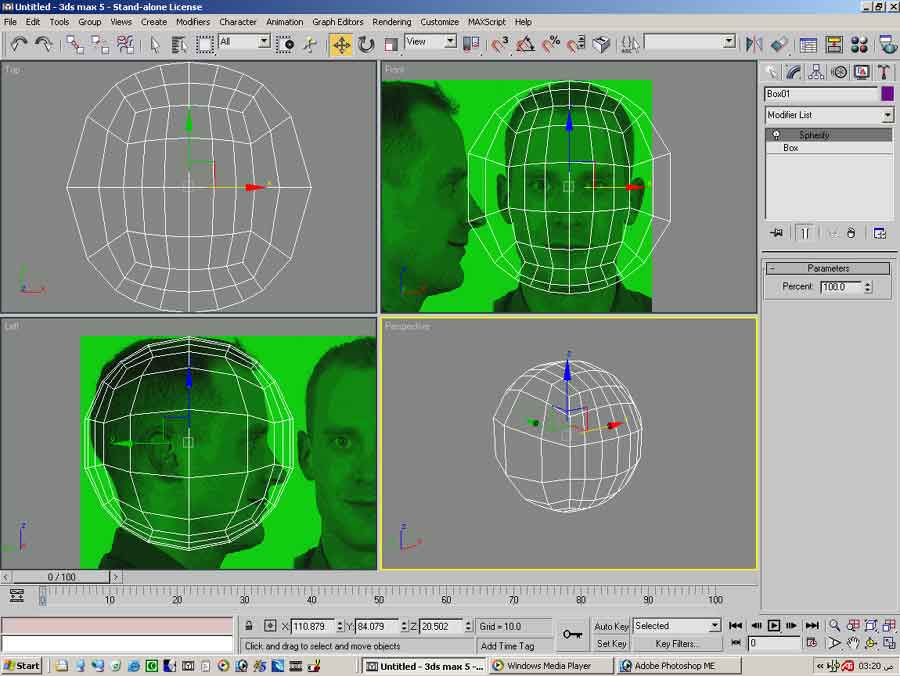This screenshot has width=900, height=676.
Task: Activate the Select Object arrow tool
Action: pos(154,44)
